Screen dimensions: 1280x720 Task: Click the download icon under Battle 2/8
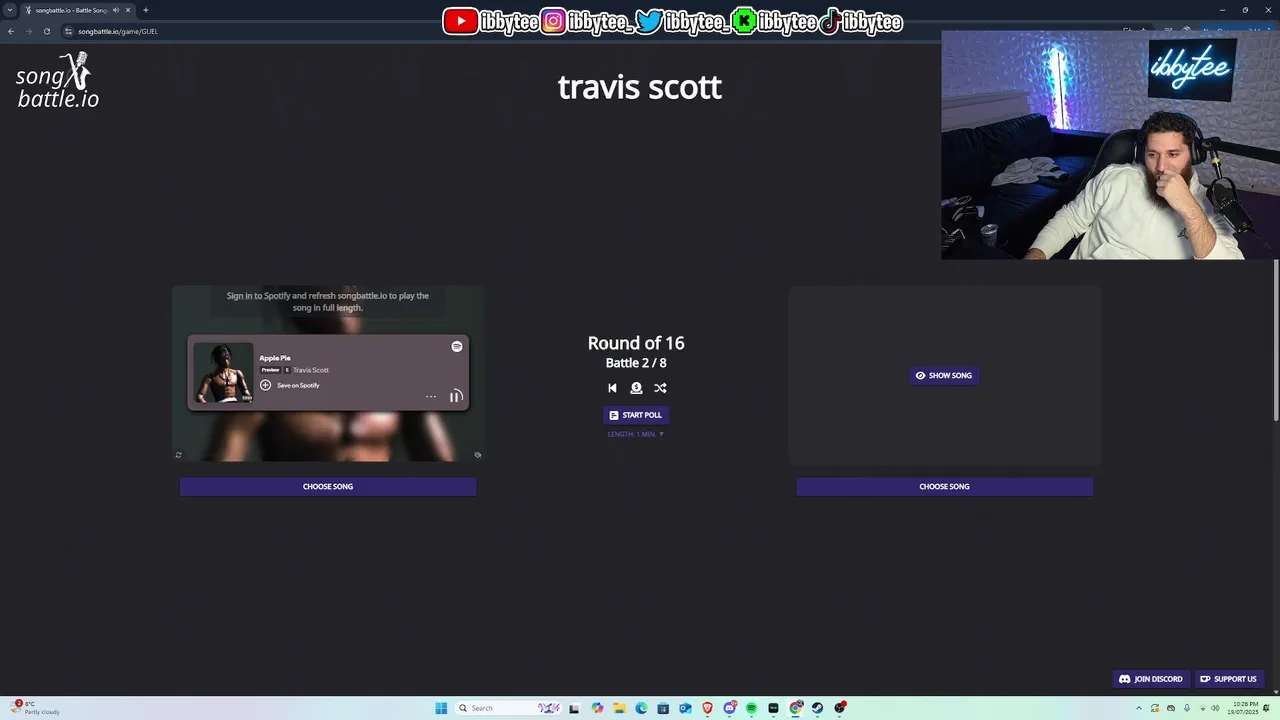[x=636, y=388]
